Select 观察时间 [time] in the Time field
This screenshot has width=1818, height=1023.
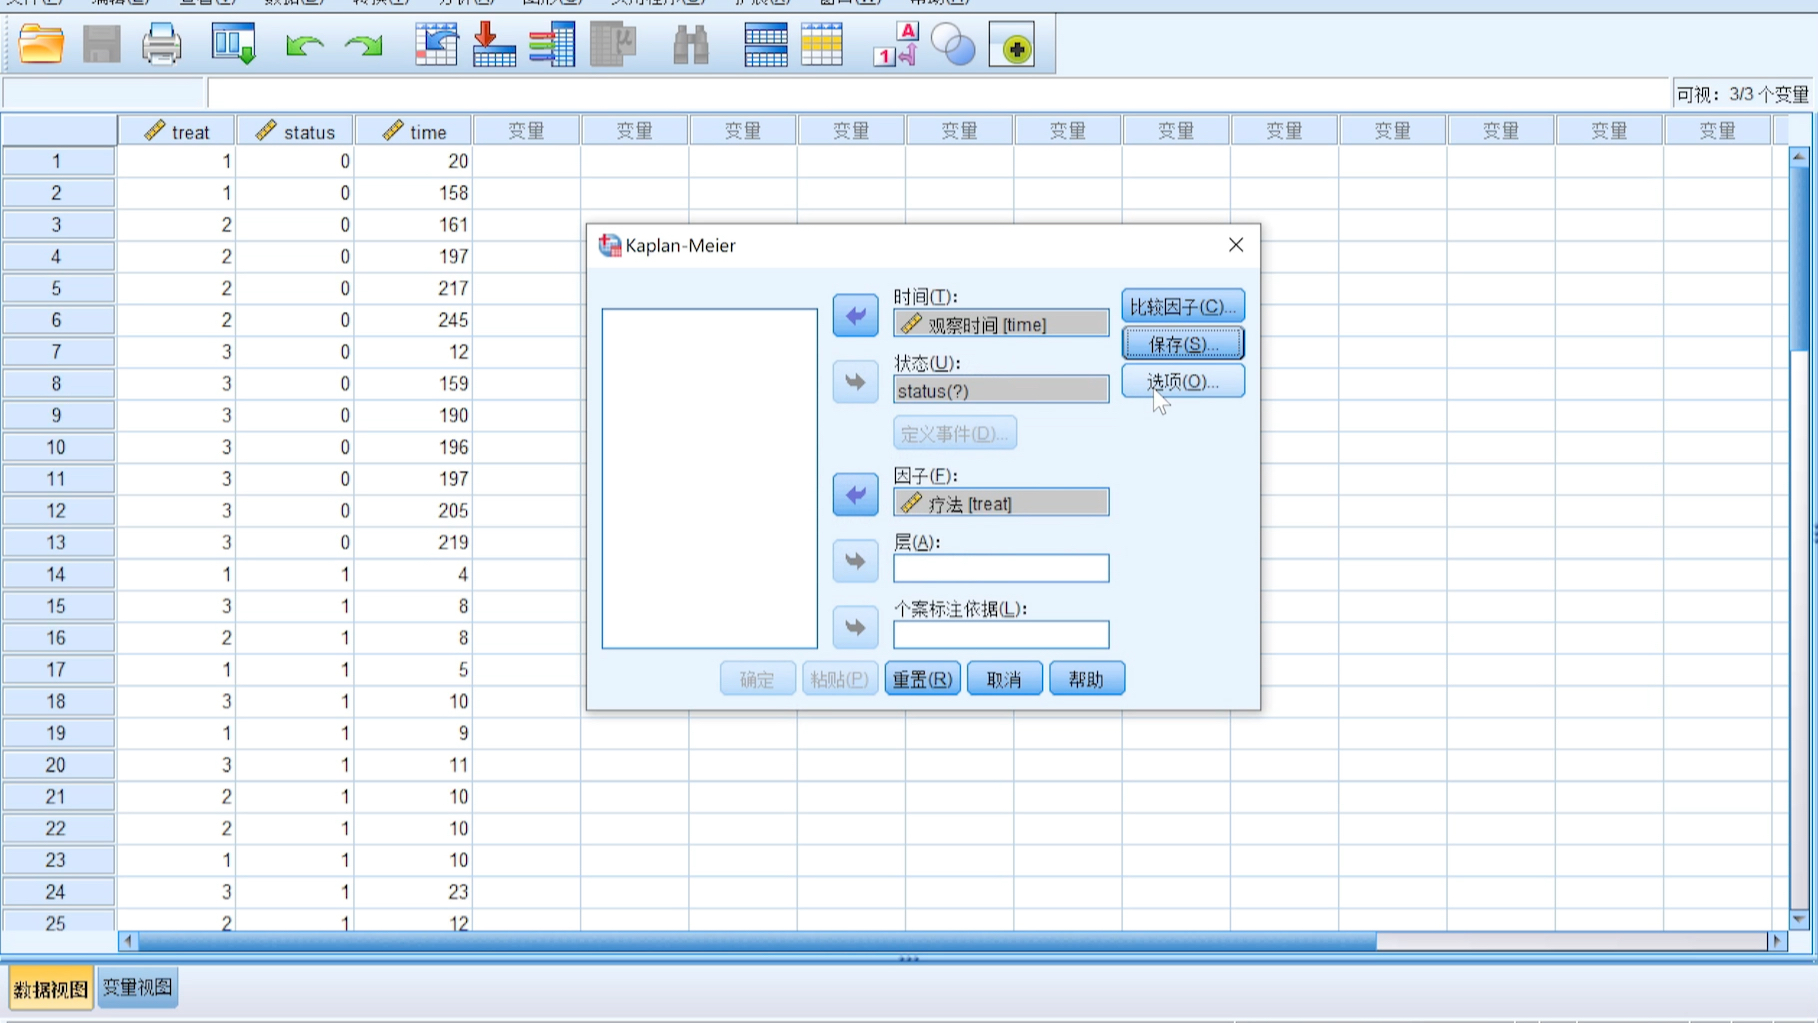1001,324
